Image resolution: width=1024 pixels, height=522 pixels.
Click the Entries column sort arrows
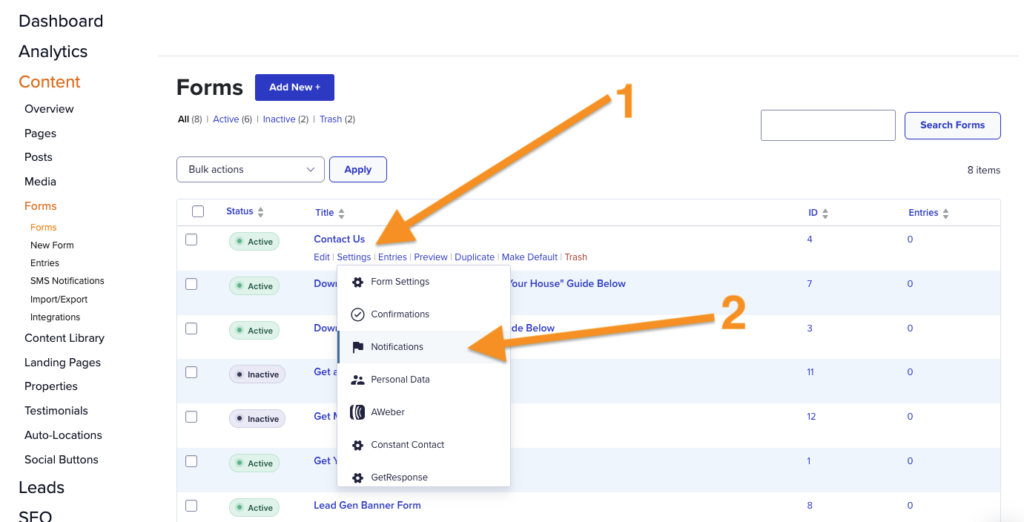click(946, 213)
